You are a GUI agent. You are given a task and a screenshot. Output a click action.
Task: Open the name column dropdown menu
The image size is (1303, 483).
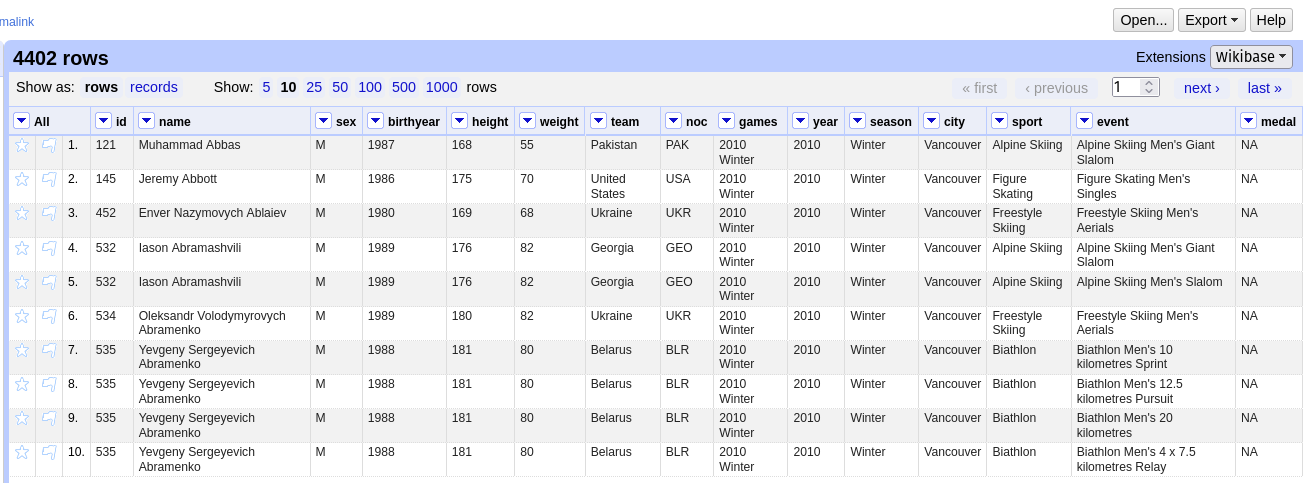pos(146,121)
